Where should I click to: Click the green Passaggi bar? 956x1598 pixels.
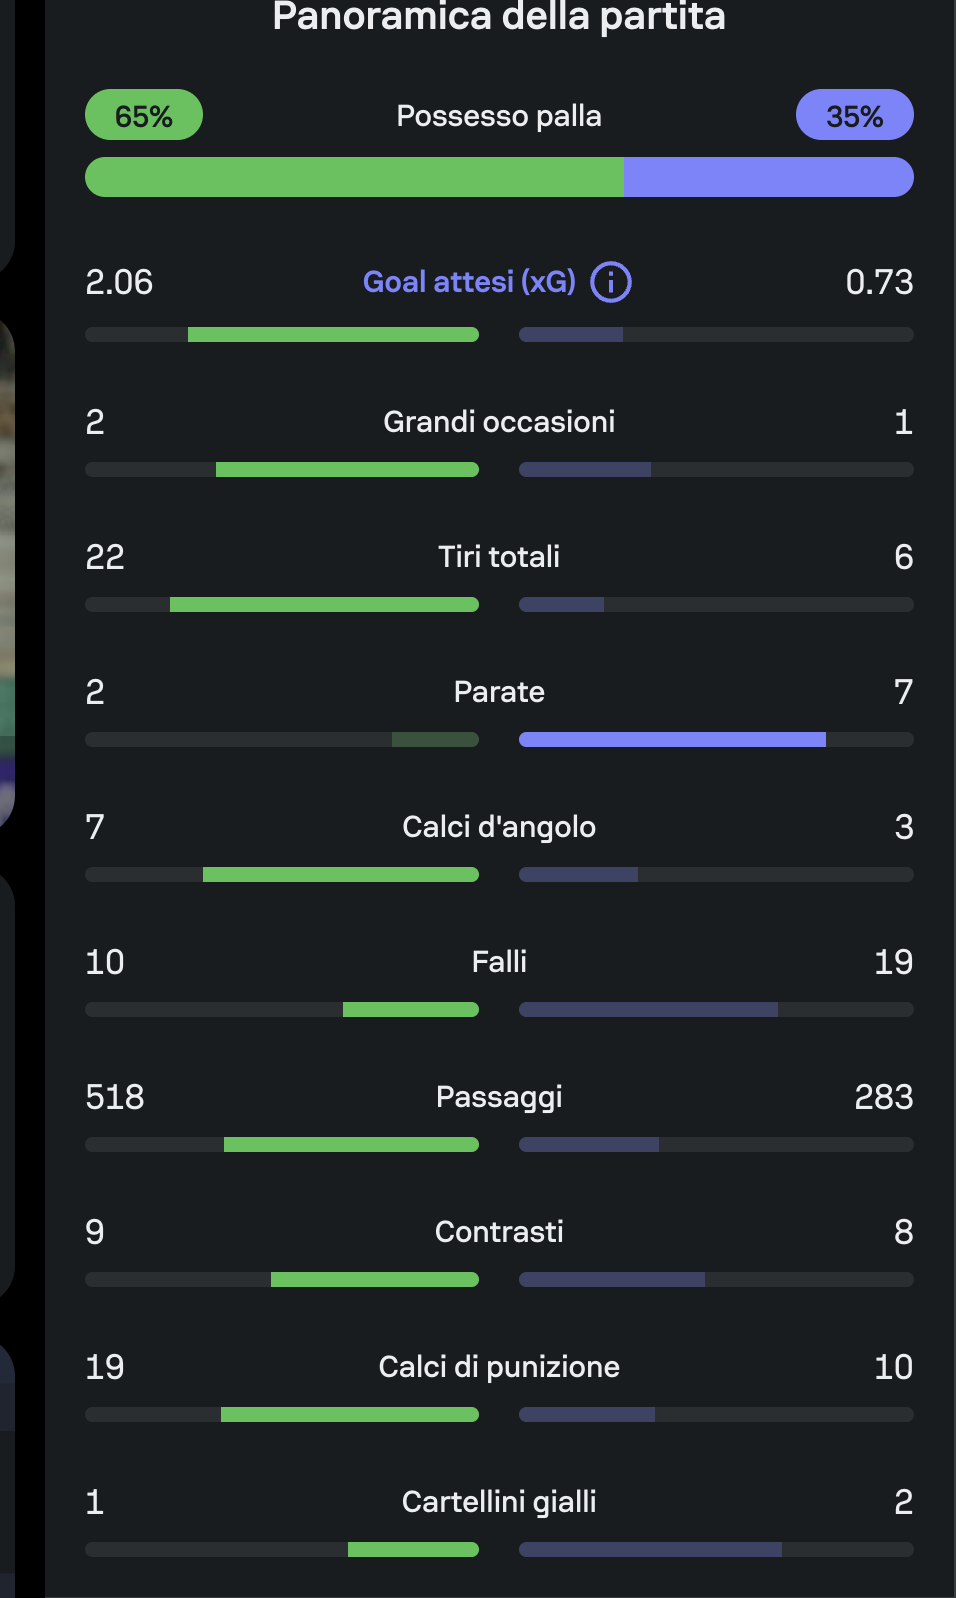pyautogui.click(x=351, y=1145)
